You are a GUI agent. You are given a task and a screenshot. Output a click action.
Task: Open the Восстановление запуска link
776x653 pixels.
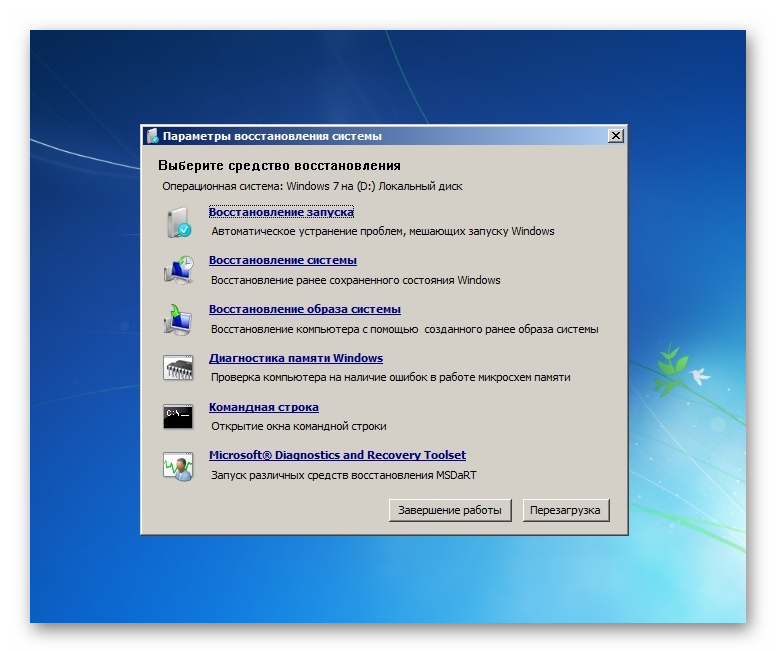[x=281, y=212]
